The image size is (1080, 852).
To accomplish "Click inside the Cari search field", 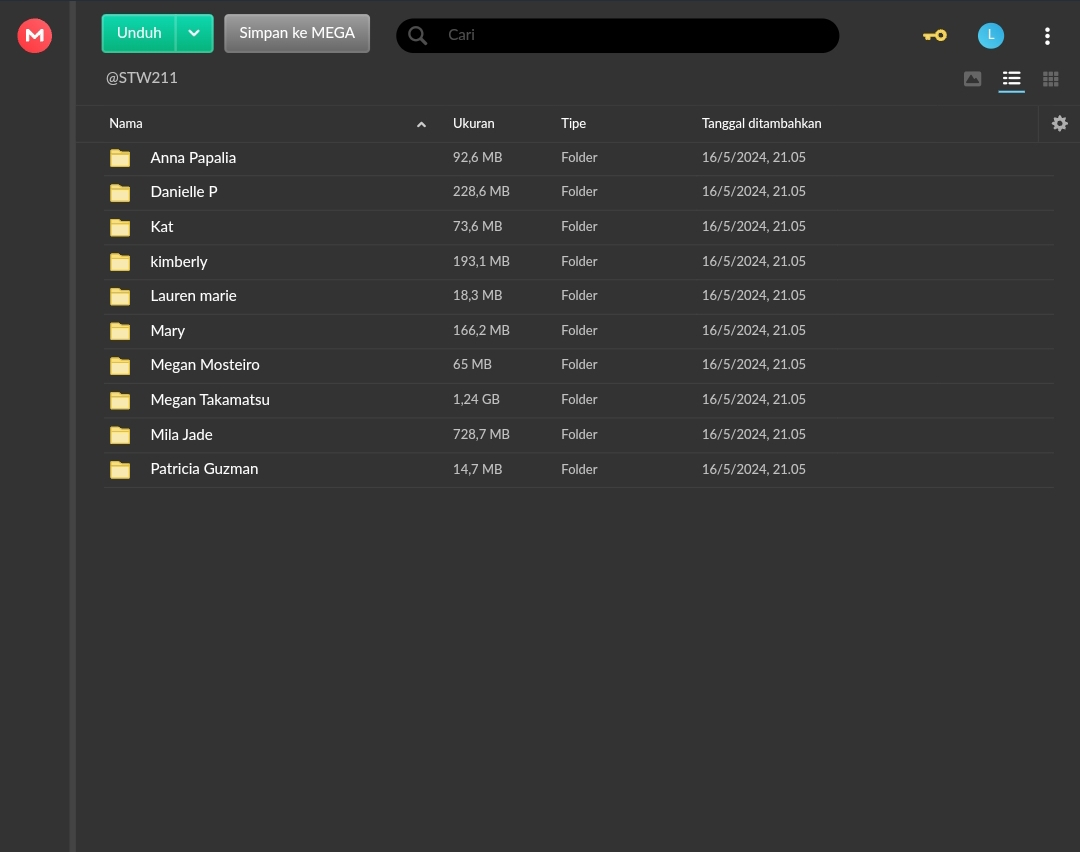I will pyautogui.click(x=630, y=36).
